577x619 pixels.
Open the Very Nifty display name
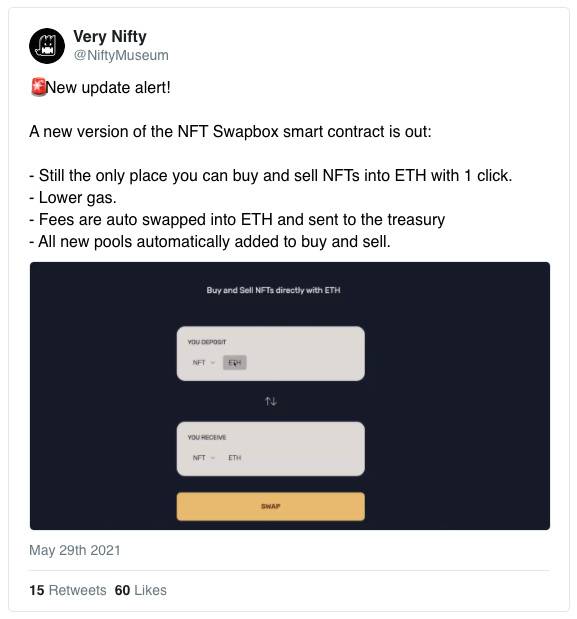[x=110, y=36]
